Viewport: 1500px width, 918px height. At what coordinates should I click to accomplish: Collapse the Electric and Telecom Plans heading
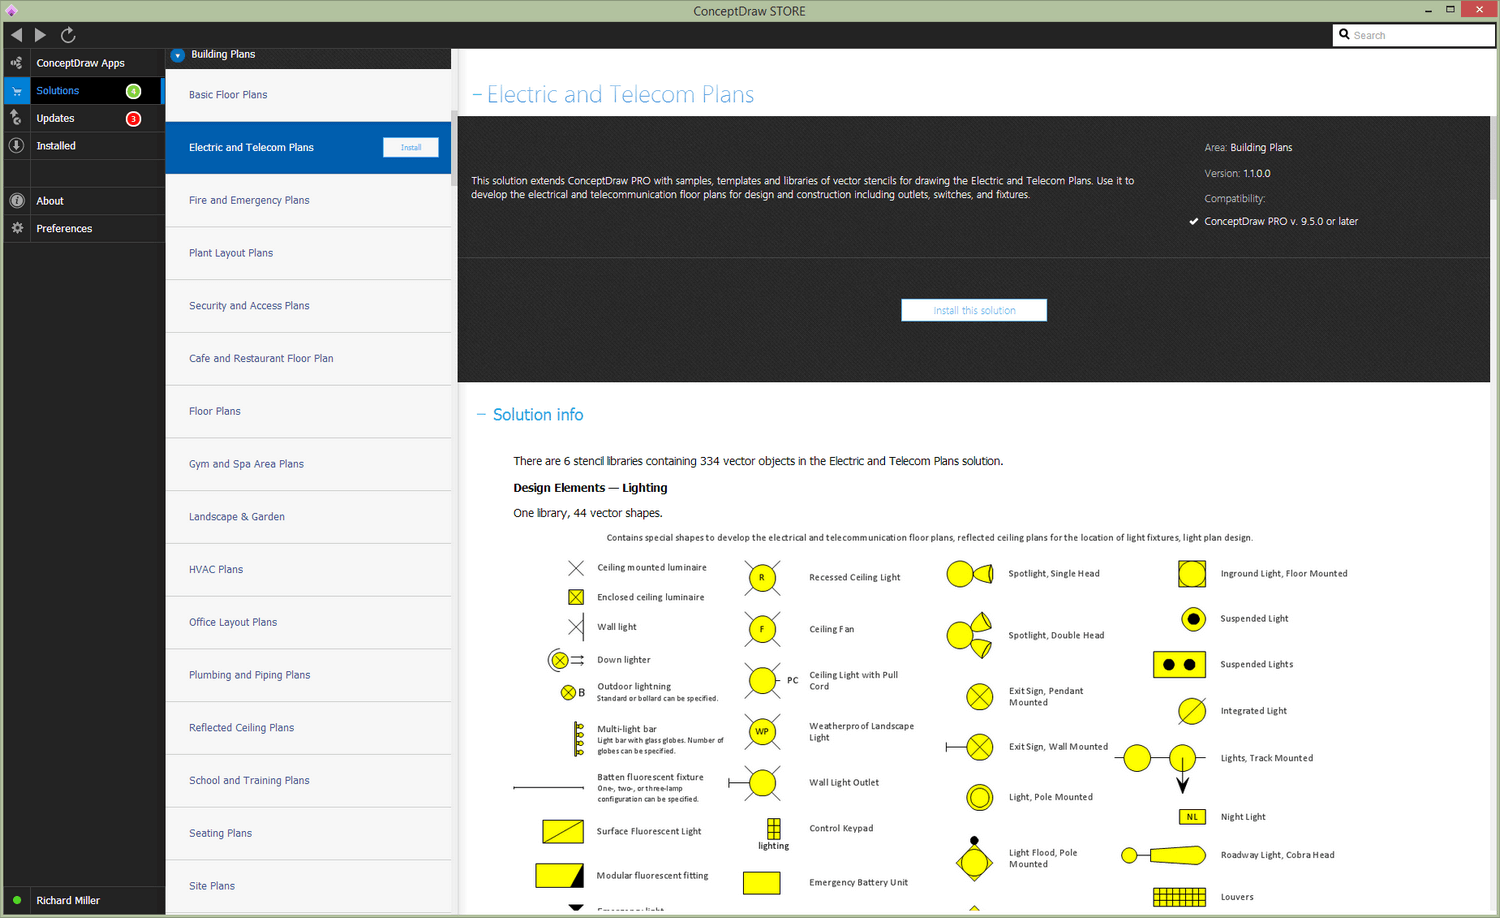[x=477, y=95]
